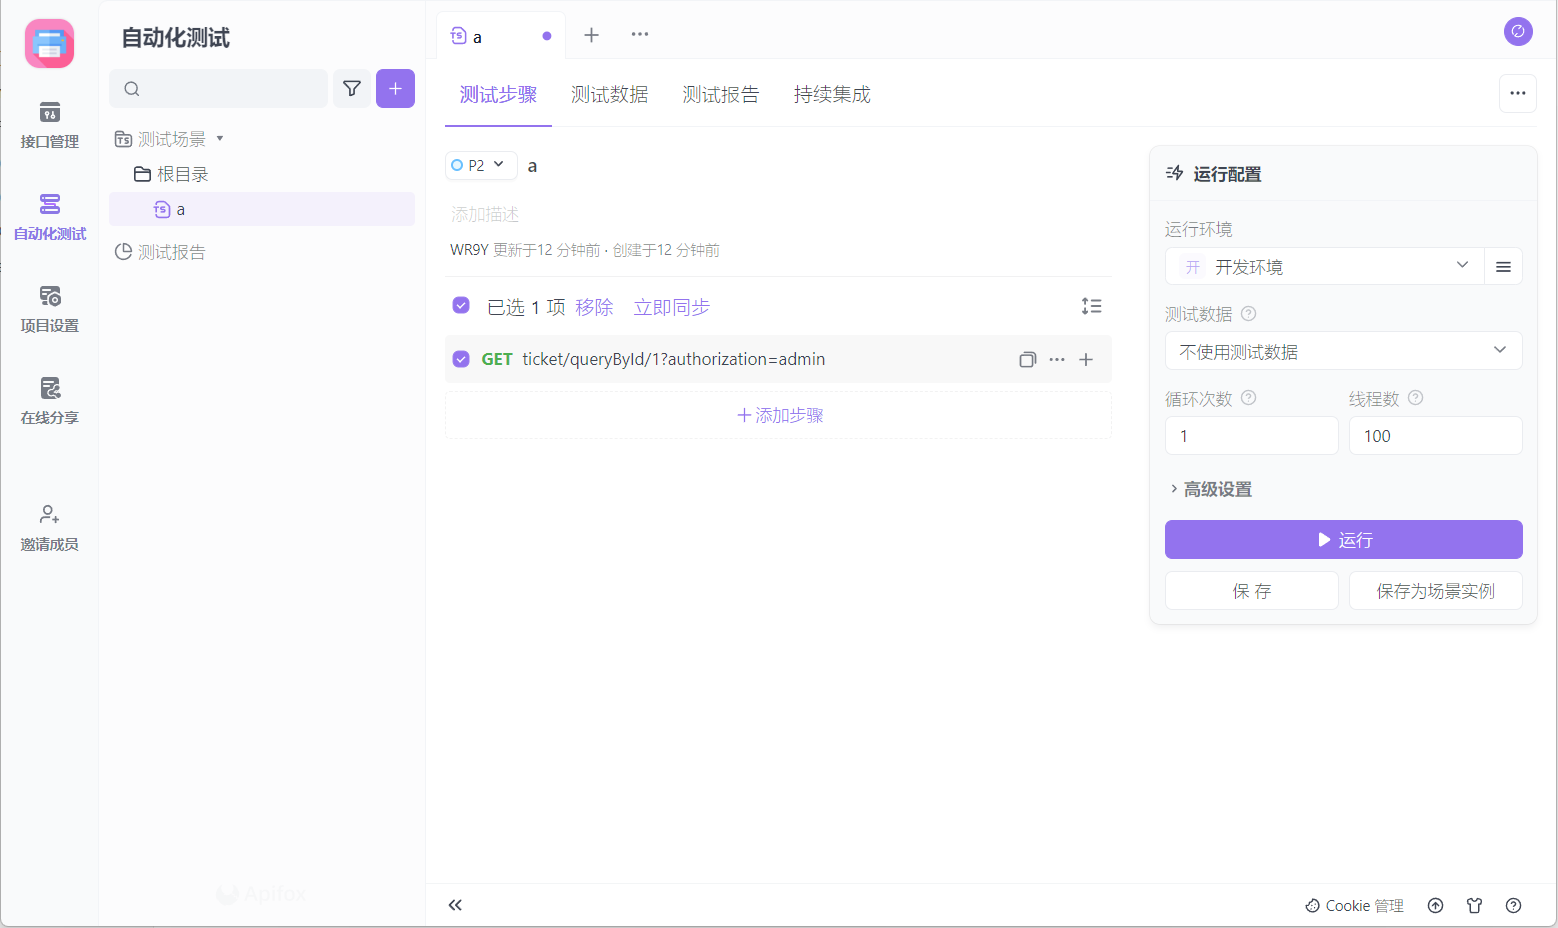1558x928 pixels.
Task: Select test scenario a in the tree
Action: 262,209
